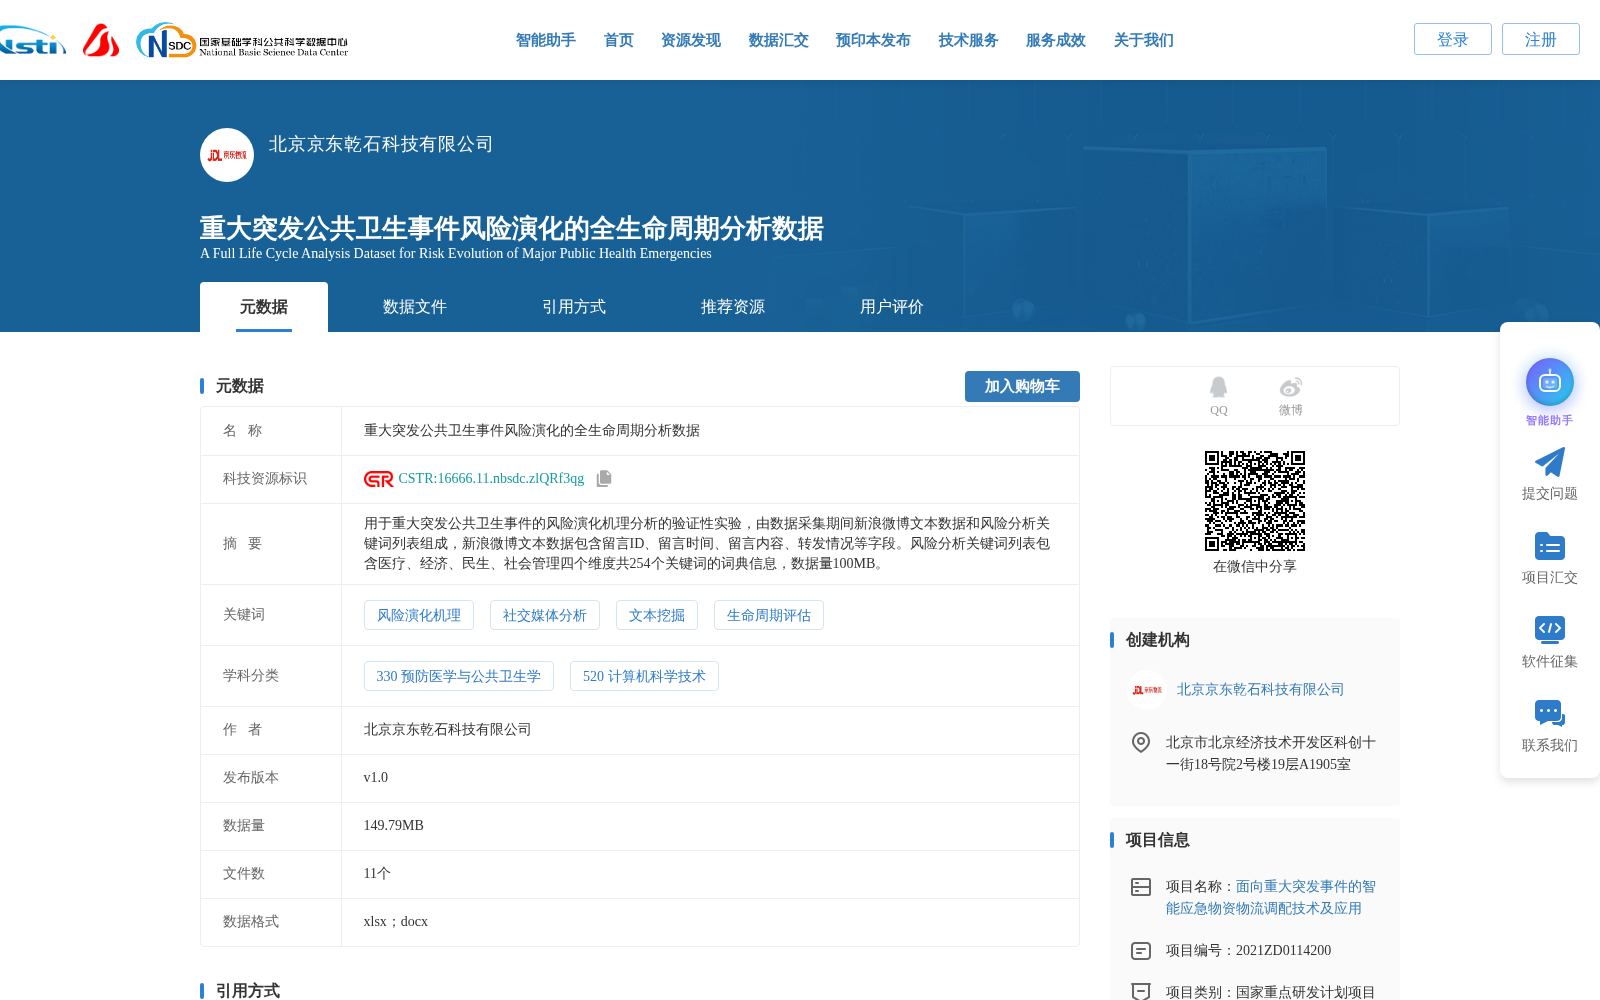Screen dimensions: 1600x1000
Task: Open 预印本发布 navigation menu
Action: coord(873,40)
